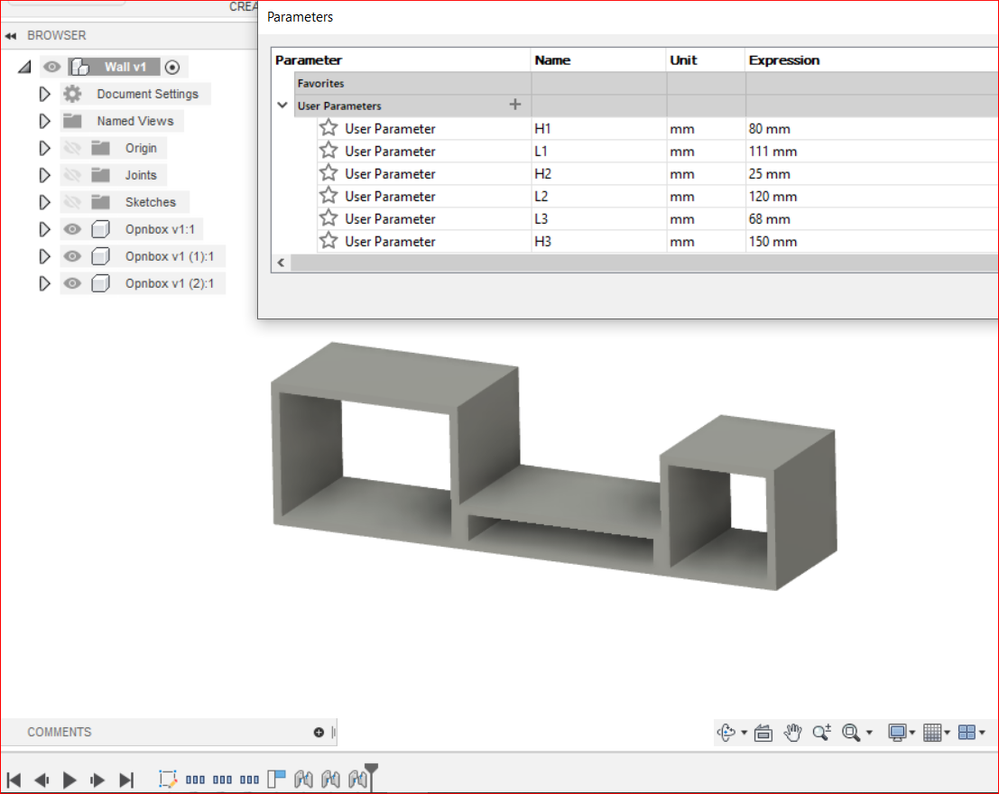Click the Wall v1 component icon
Image resolution: width=999 pixels, height=794 pixels.
pyautogui.click(x=80, y=66)
